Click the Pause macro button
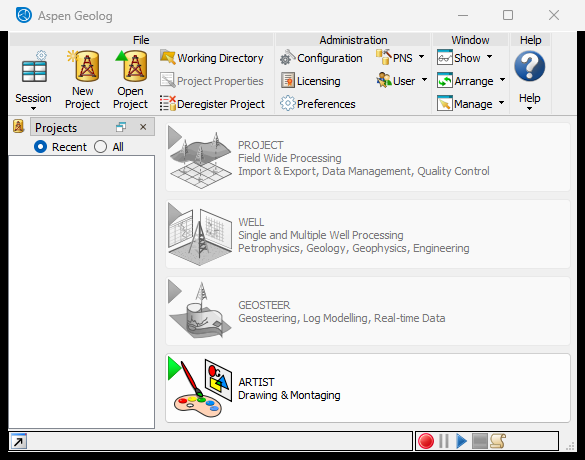 point(444,441)
